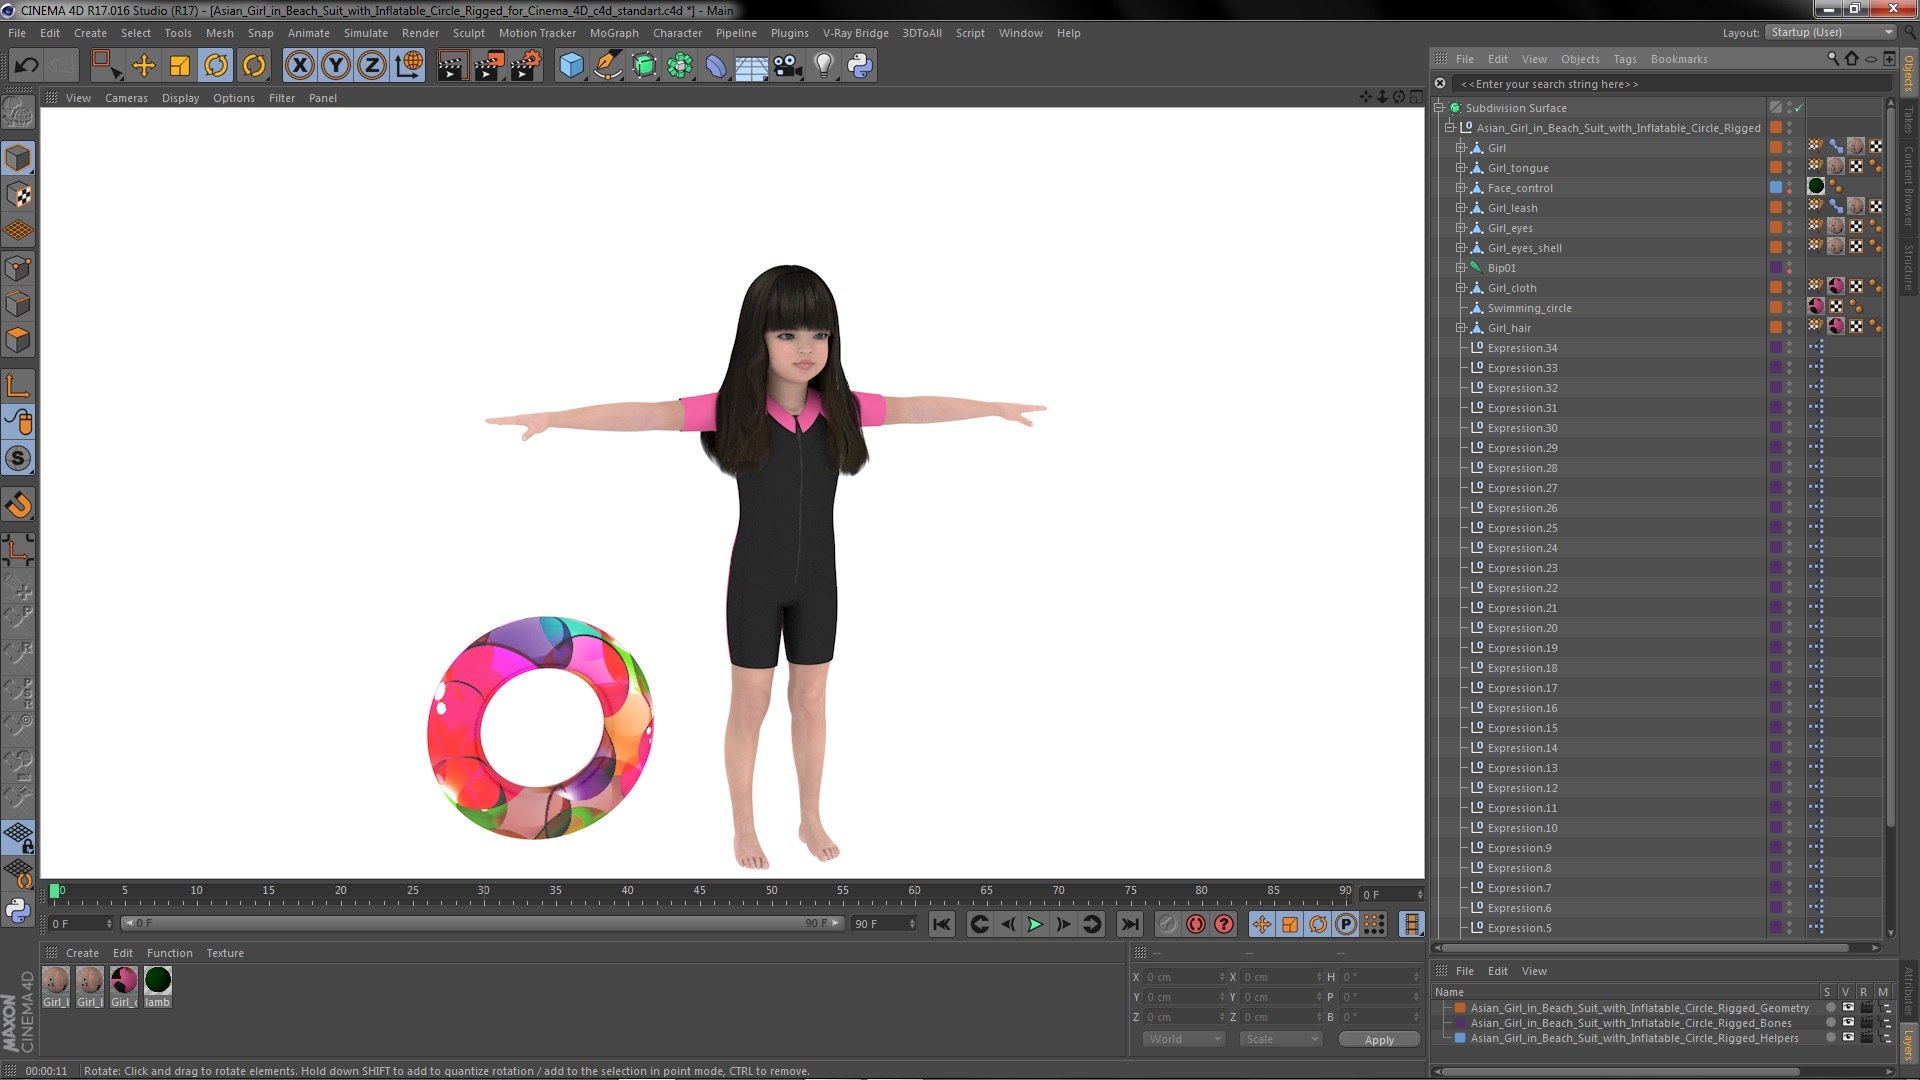This screenshot has height=1080, width=1920.
Task: Click the Apply button
Action: (x=1379, y=1040)
